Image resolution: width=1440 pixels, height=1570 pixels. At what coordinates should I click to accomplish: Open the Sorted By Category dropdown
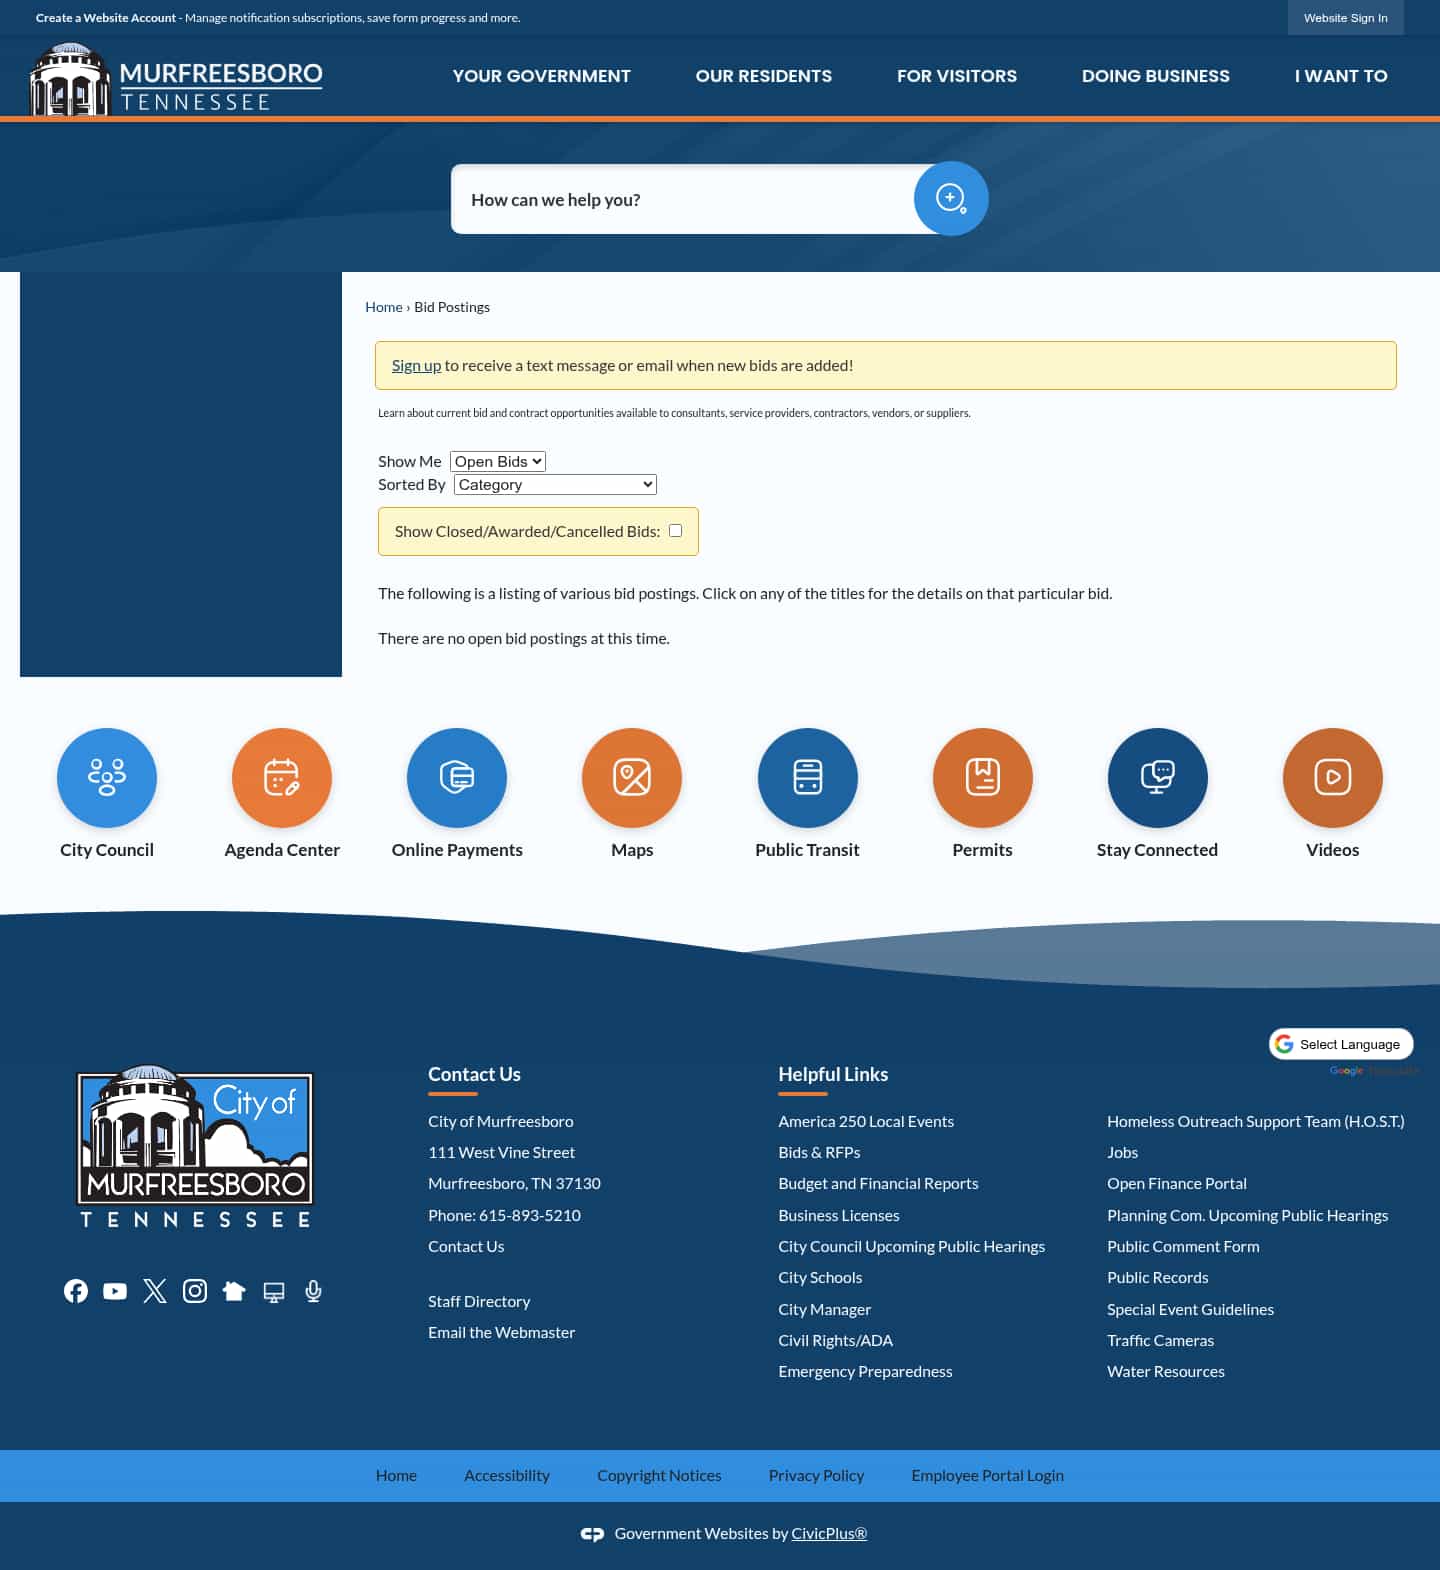[555, 484]
